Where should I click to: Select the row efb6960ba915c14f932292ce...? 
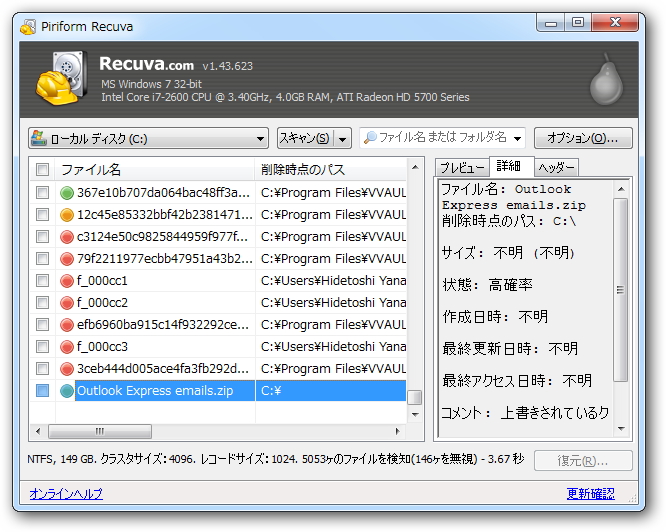point(218,325)
